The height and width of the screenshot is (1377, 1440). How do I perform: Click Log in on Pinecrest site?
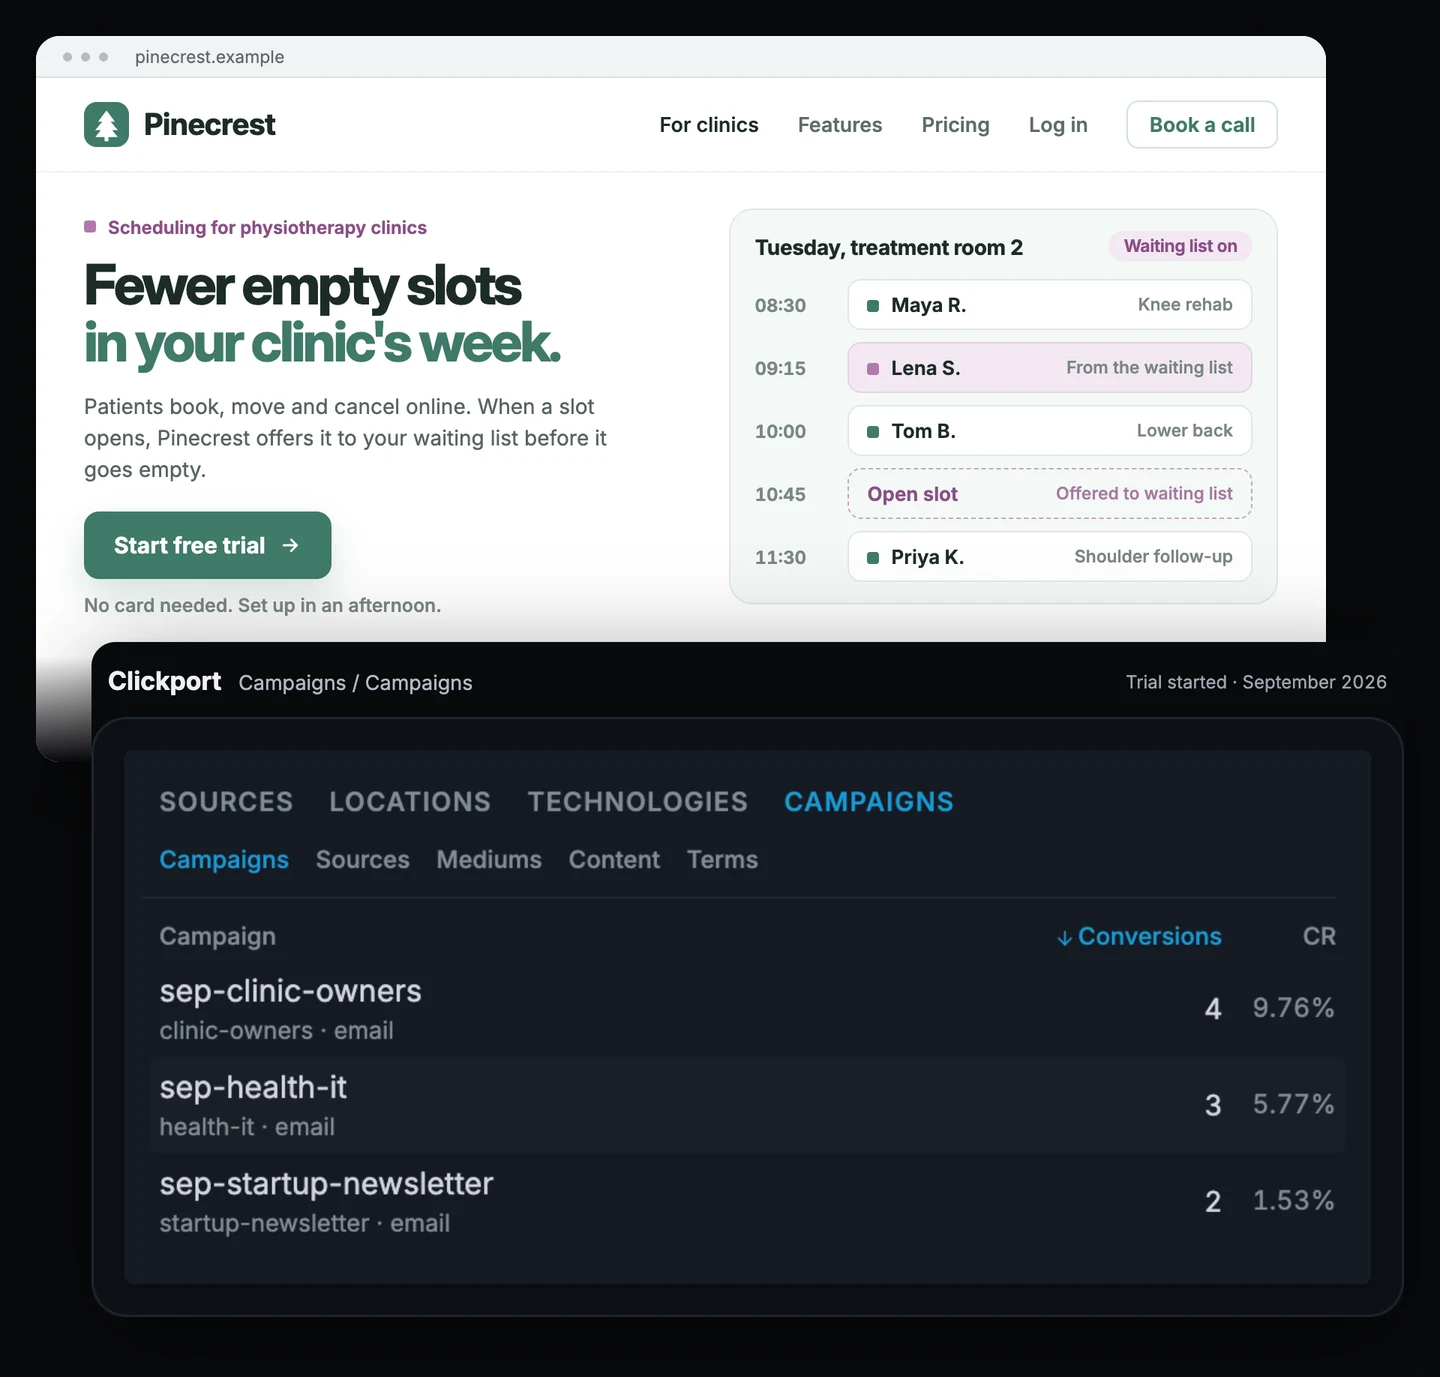pos(1058,125)
